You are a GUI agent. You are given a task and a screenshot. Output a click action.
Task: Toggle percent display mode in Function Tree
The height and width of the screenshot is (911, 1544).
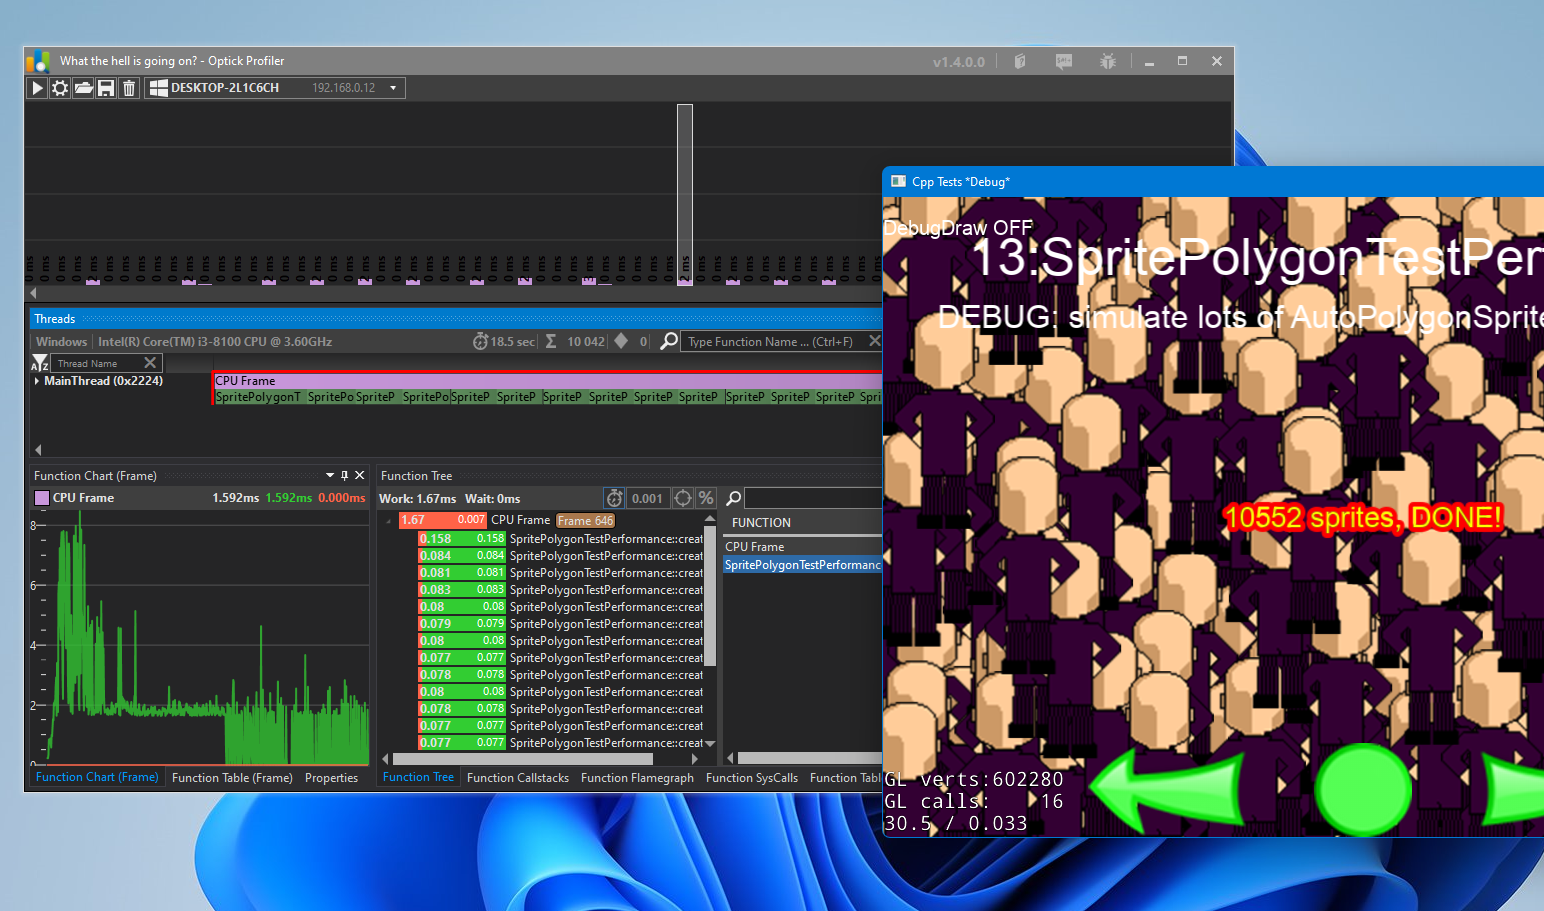tap(706, 497)
